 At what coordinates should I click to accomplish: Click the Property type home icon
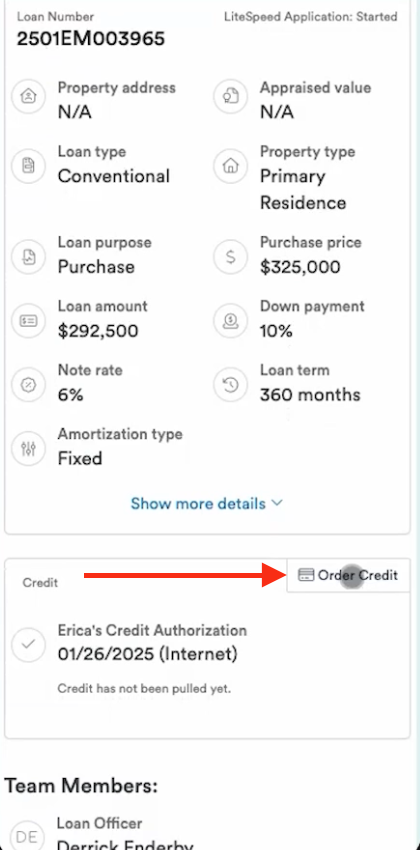231,166
